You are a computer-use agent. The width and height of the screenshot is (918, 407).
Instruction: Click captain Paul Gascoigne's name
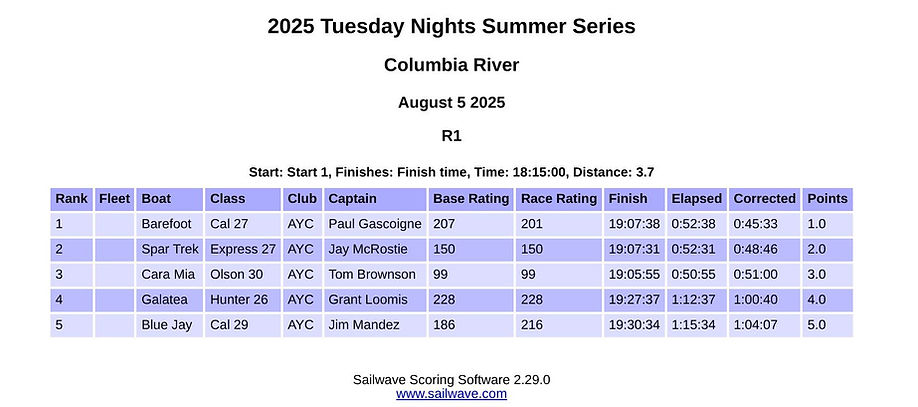point(373,224)
